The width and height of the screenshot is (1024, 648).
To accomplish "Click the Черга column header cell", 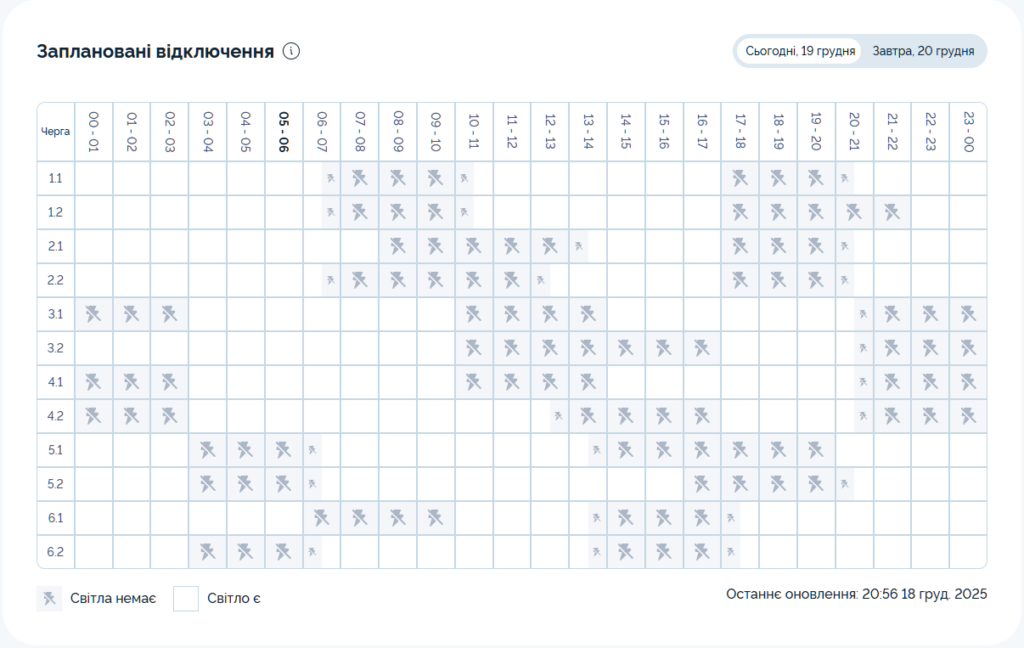I will coord(55,131).
